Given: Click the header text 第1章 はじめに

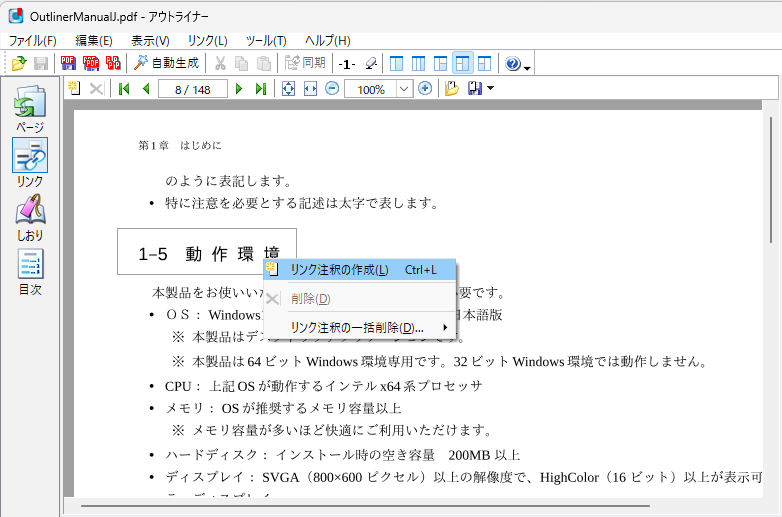Looking at the screenshot, I should pos(180,146).
